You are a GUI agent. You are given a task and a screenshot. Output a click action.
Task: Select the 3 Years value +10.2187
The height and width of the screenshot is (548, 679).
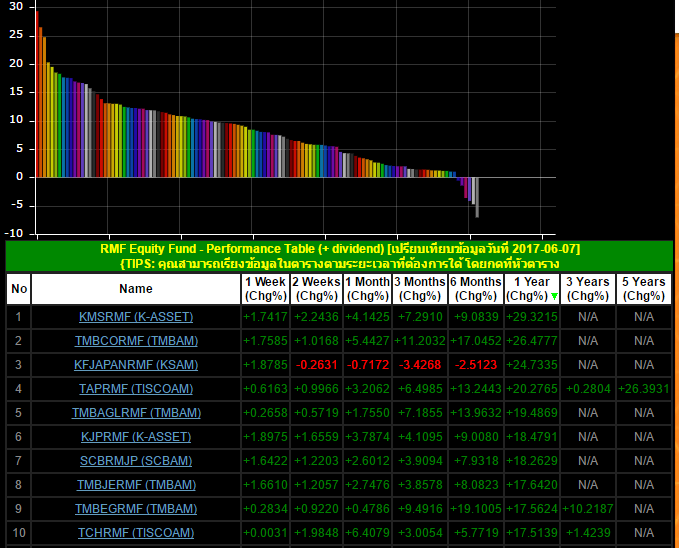[588, 509]
